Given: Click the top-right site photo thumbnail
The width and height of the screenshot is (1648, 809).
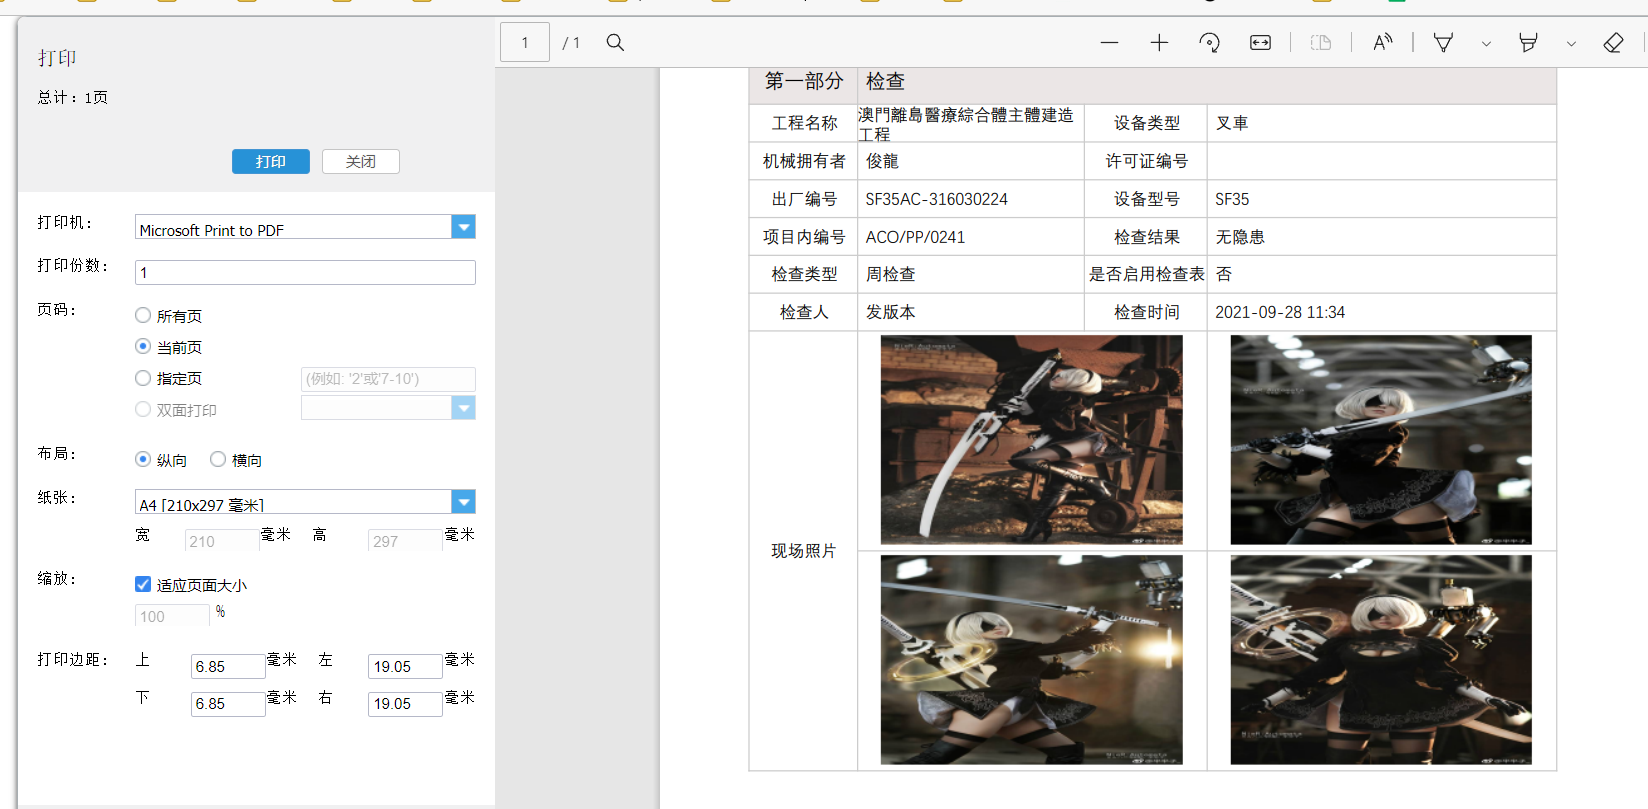Looking at the screenshot, I should click(1381, 440).
